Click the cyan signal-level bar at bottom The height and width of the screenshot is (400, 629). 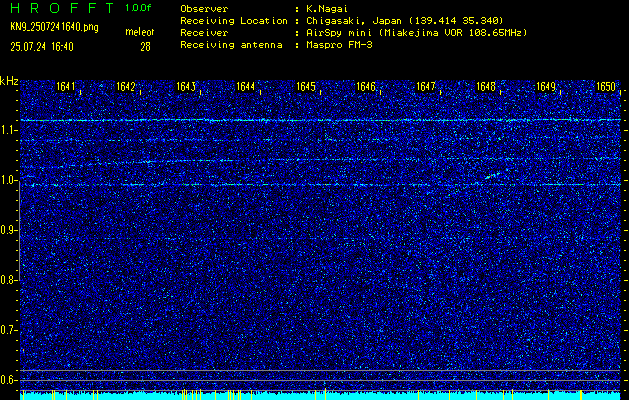[x=320, y=395]
